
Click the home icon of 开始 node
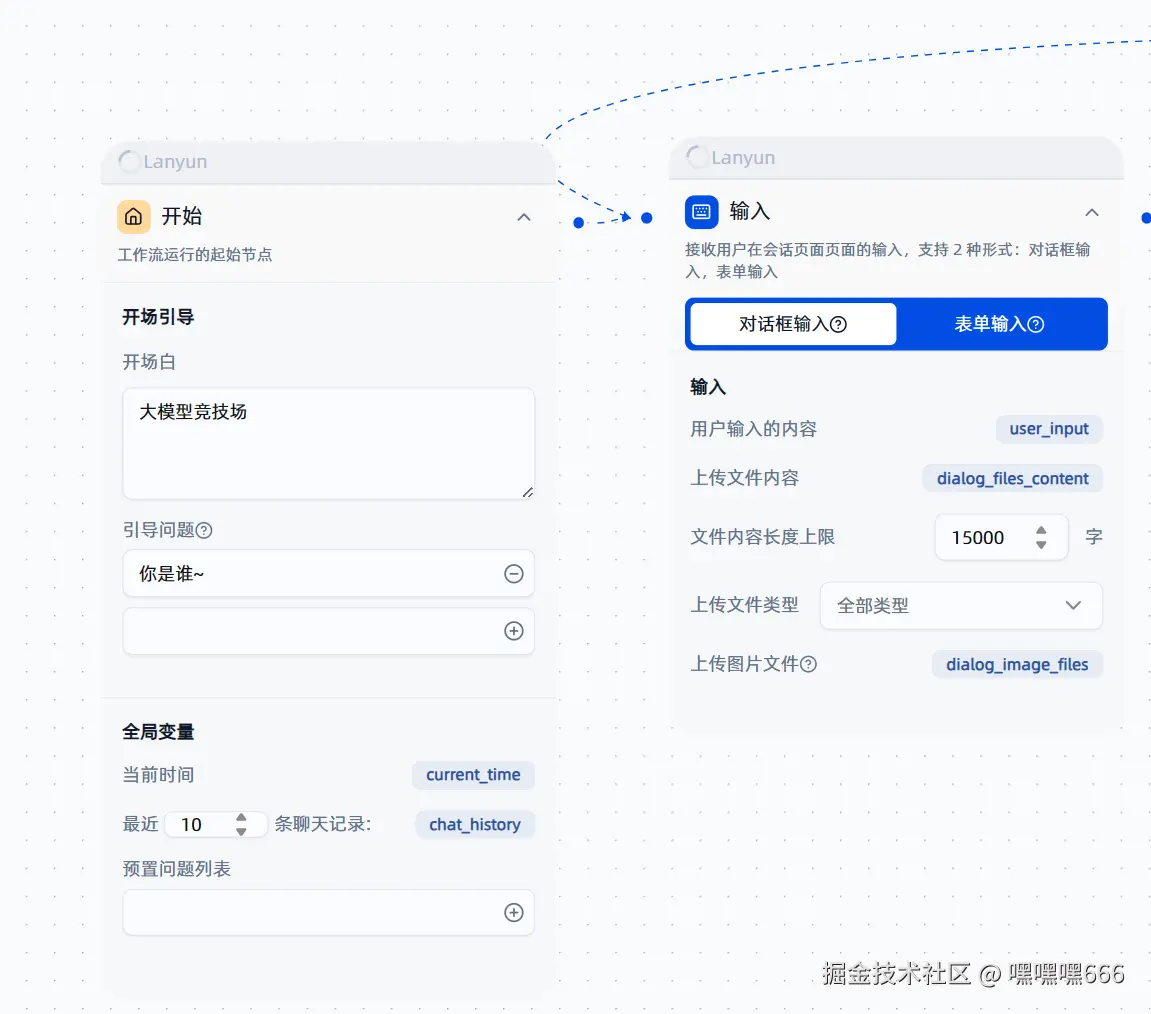pos(134,217)
